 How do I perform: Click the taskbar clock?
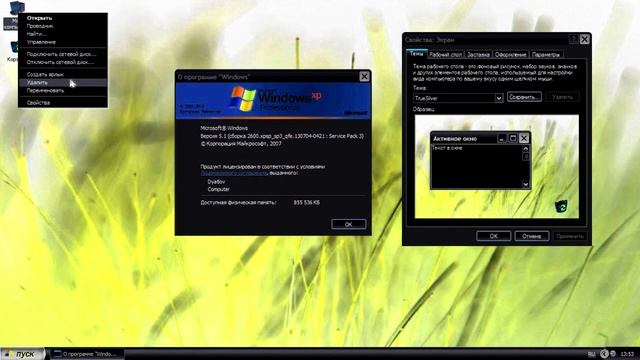click(x=627, y=354)
